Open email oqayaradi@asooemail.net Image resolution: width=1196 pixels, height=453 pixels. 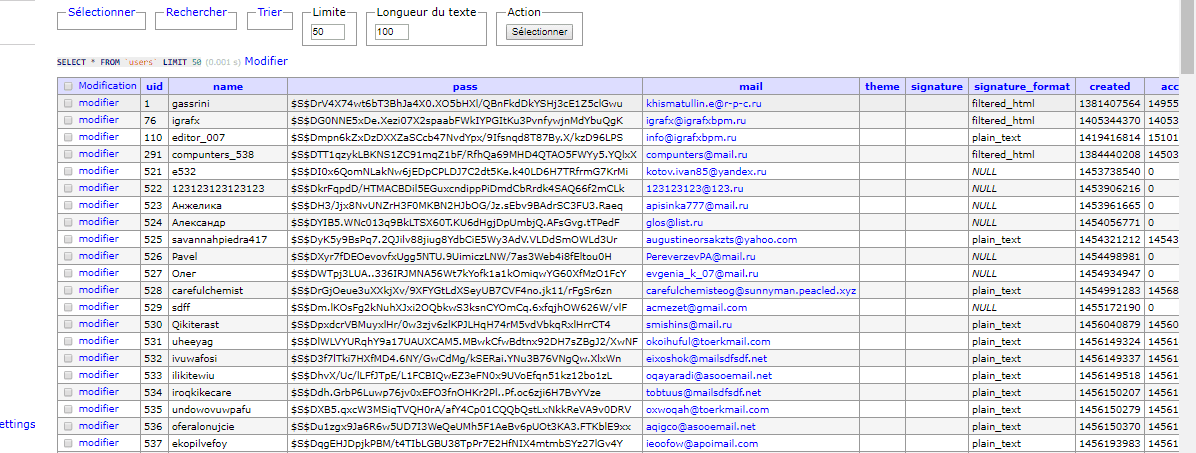pos(709,375)
